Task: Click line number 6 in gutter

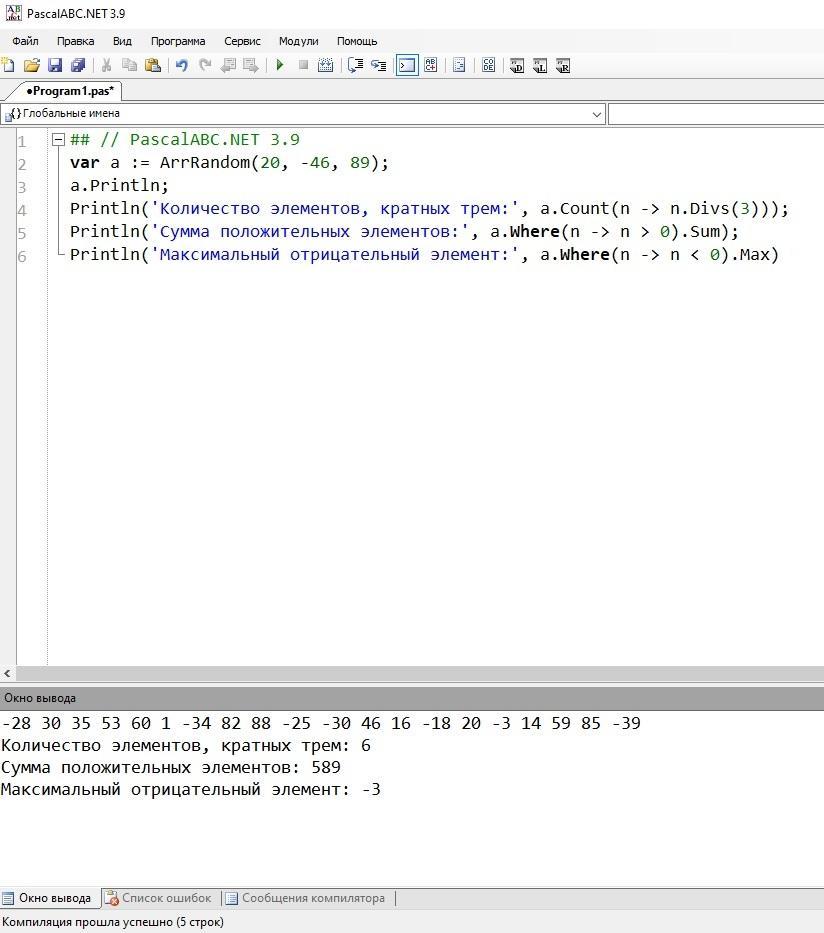Action: (x=21, y=256)
